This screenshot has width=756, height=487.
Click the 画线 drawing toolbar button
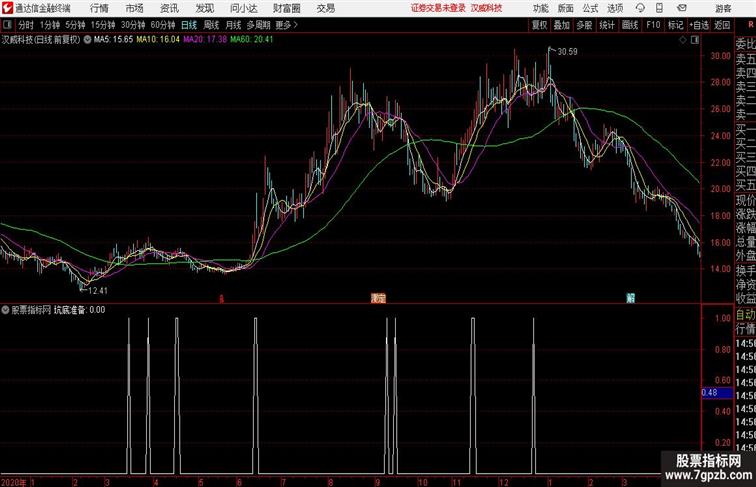tap(630, 25)
